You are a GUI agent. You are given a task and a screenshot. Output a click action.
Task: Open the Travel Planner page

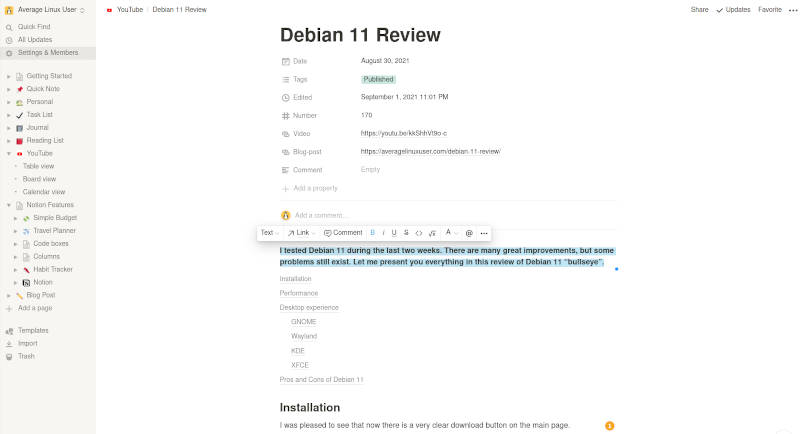[x=55, y=231]
